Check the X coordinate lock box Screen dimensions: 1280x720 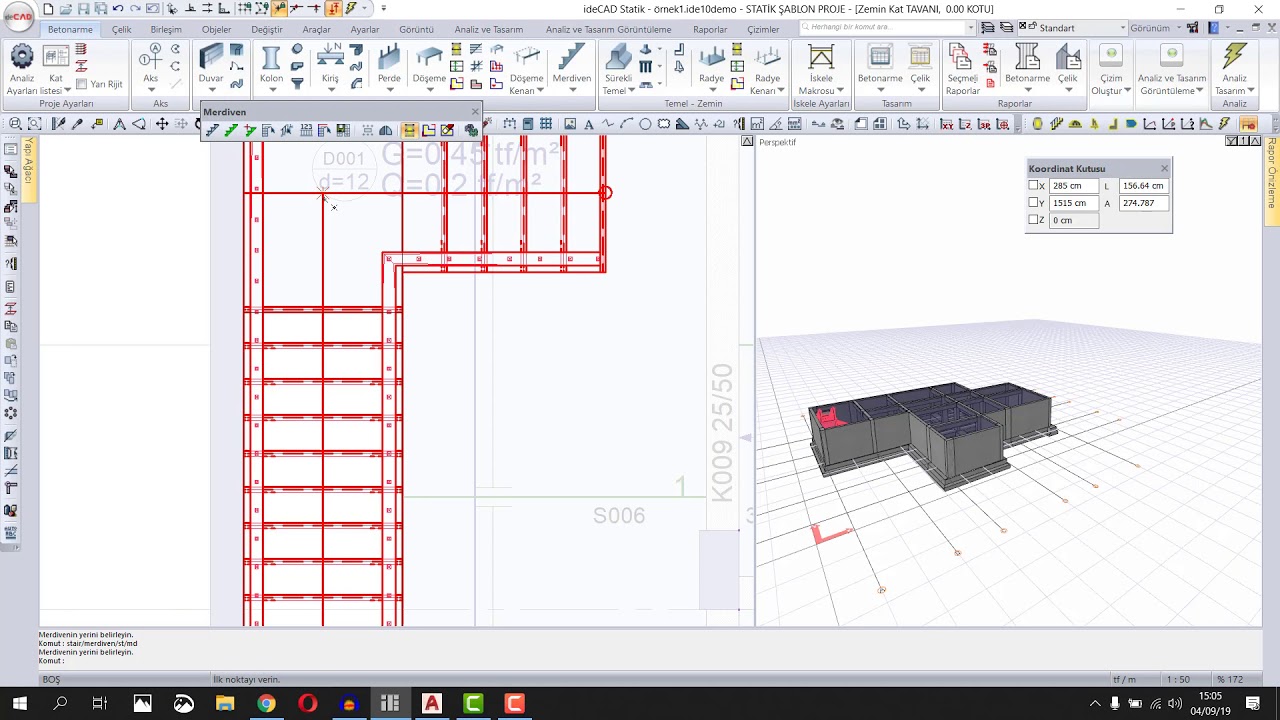(x=1034, y=186)
